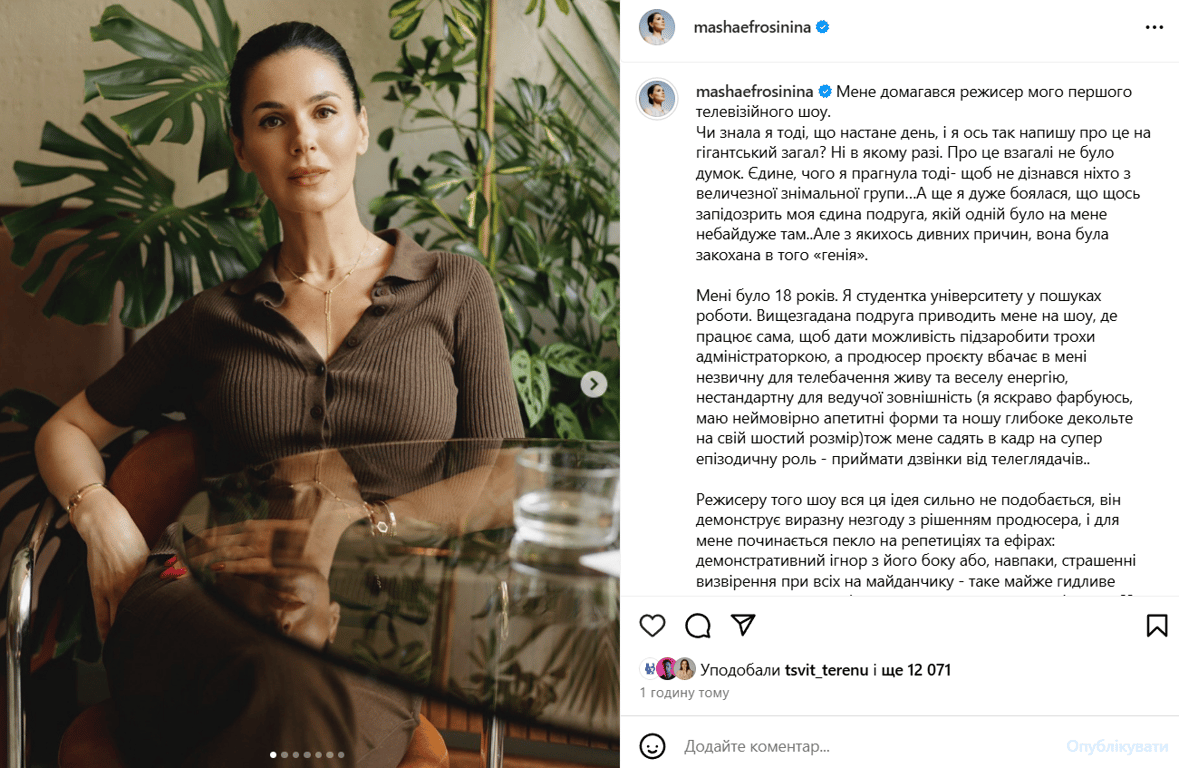Click the 'Опублікувати' post button

coord(1117,746)
